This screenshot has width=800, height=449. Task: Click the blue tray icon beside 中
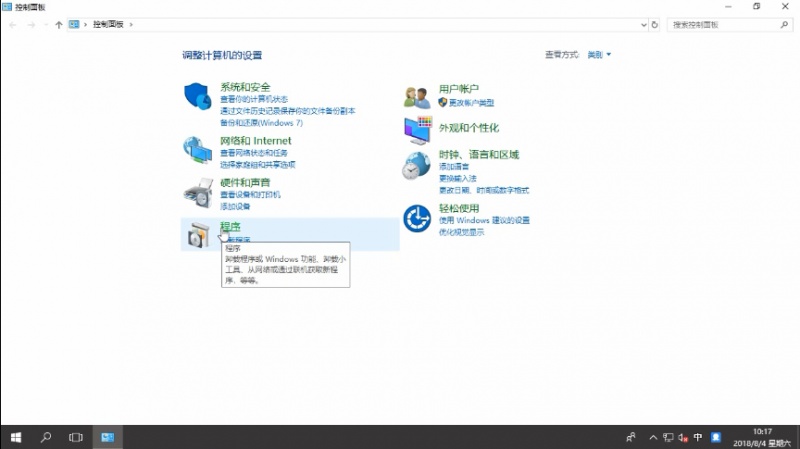716,437
